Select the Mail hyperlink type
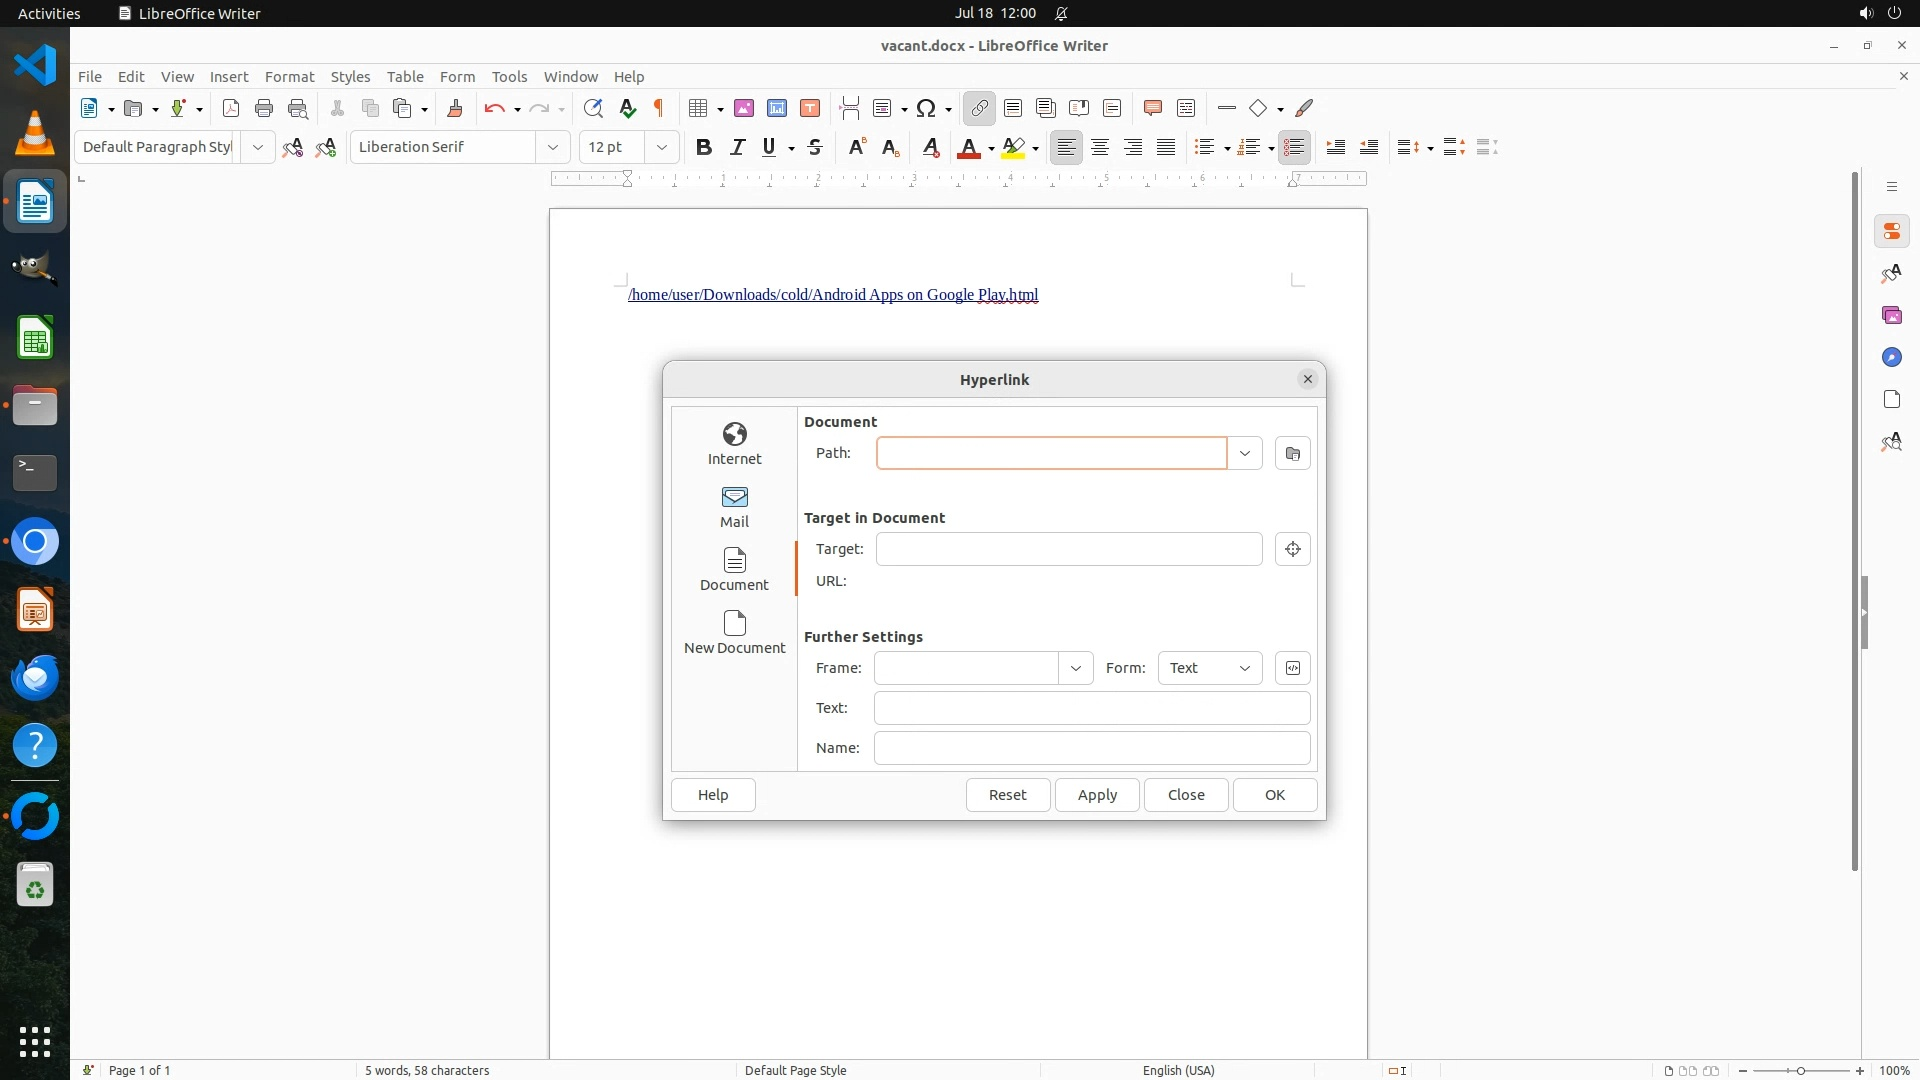Image resolution: width=1920 pixels, height=1080 pixels. point(734,506)
